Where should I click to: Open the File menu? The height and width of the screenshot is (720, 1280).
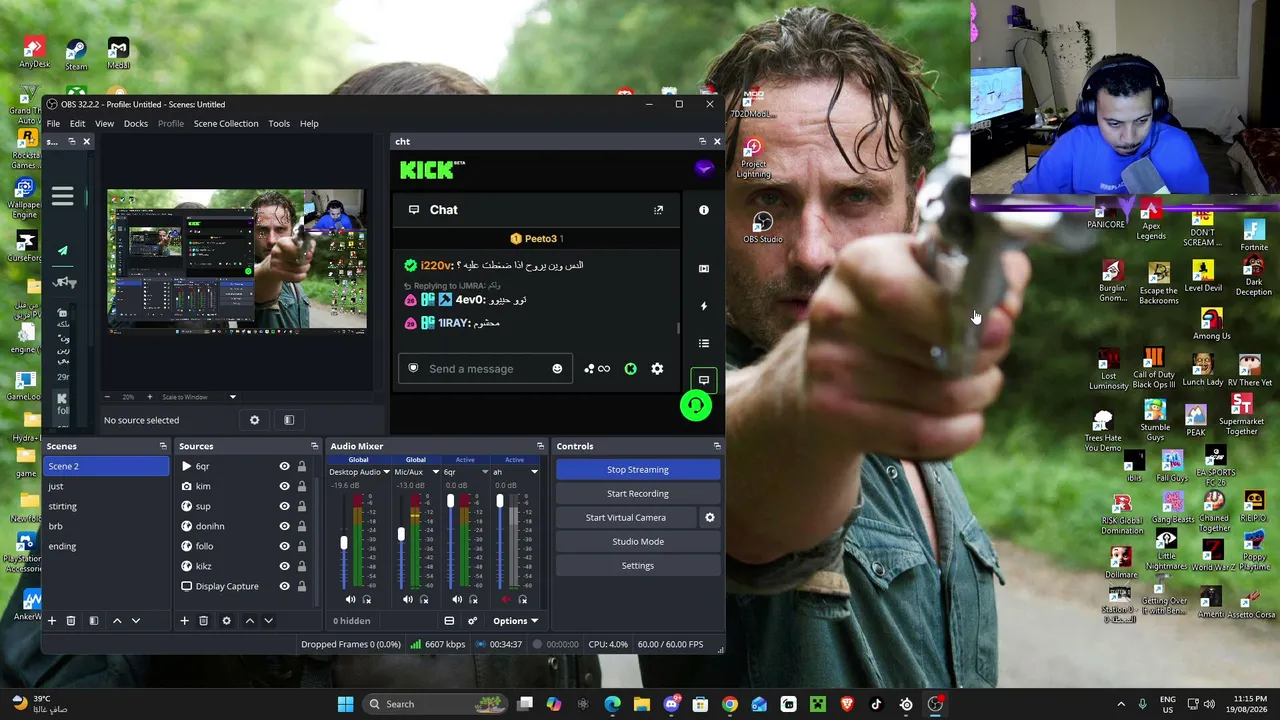(53, 124)
